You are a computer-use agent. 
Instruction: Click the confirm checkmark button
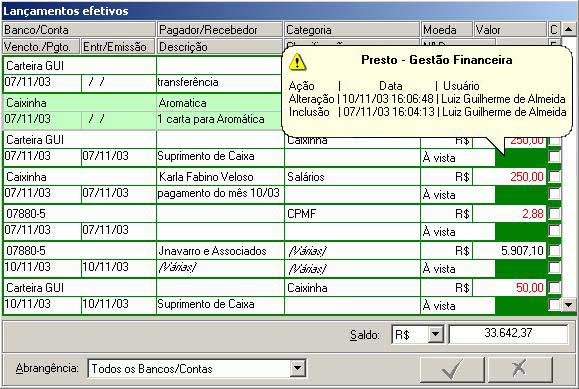click(x=452, y=369)
